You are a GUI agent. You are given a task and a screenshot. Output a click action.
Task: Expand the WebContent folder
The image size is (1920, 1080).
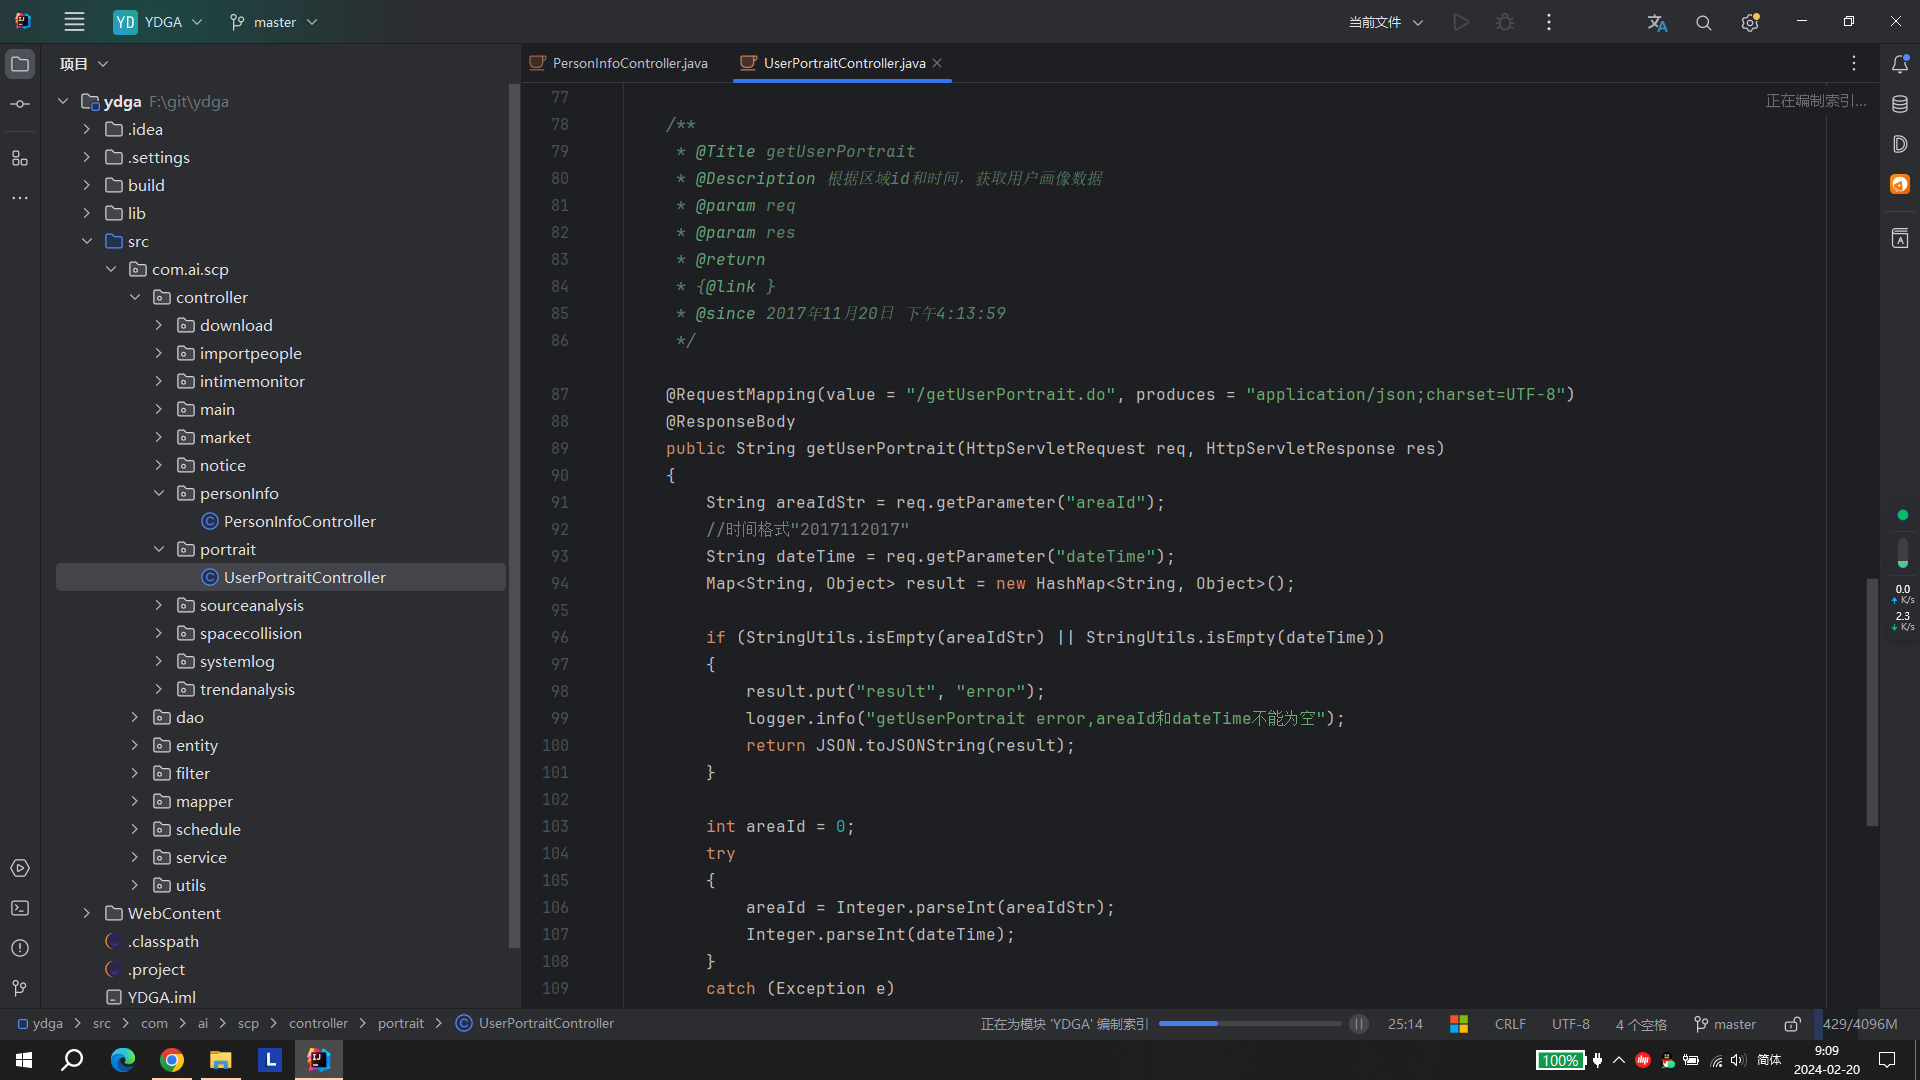pos(87,913)
